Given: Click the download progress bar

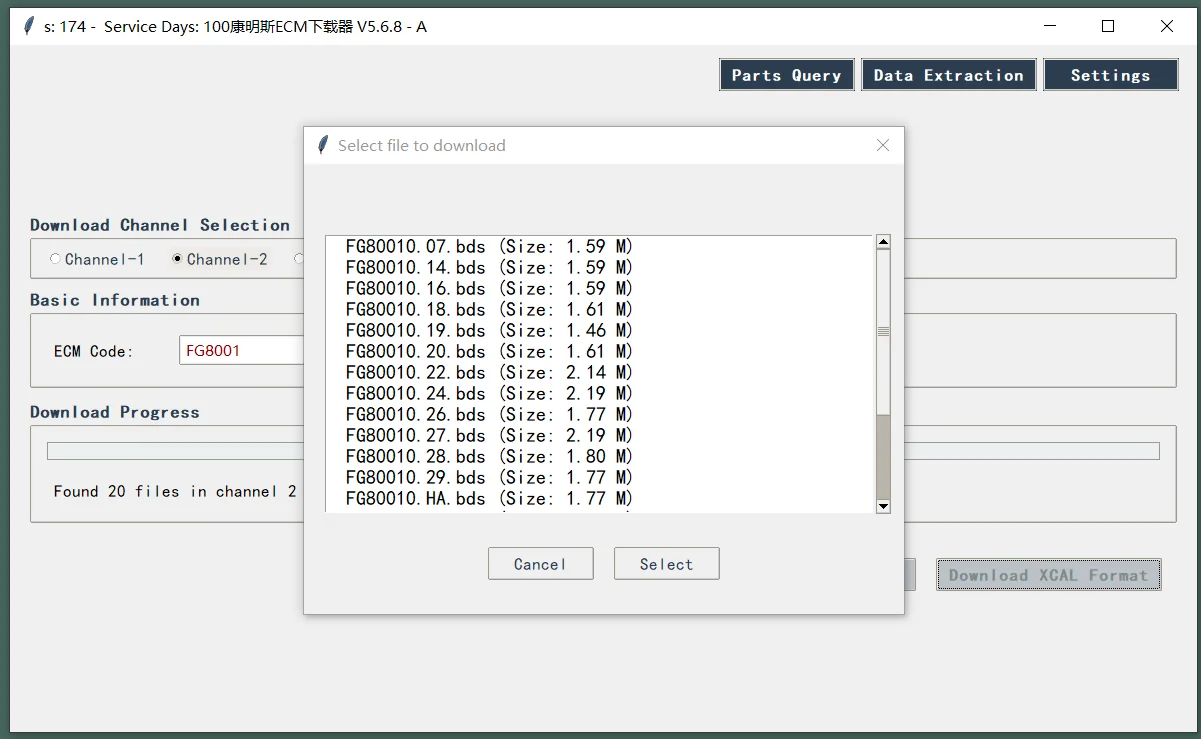Looking at the screenshot, I should (x=603, y=451).
